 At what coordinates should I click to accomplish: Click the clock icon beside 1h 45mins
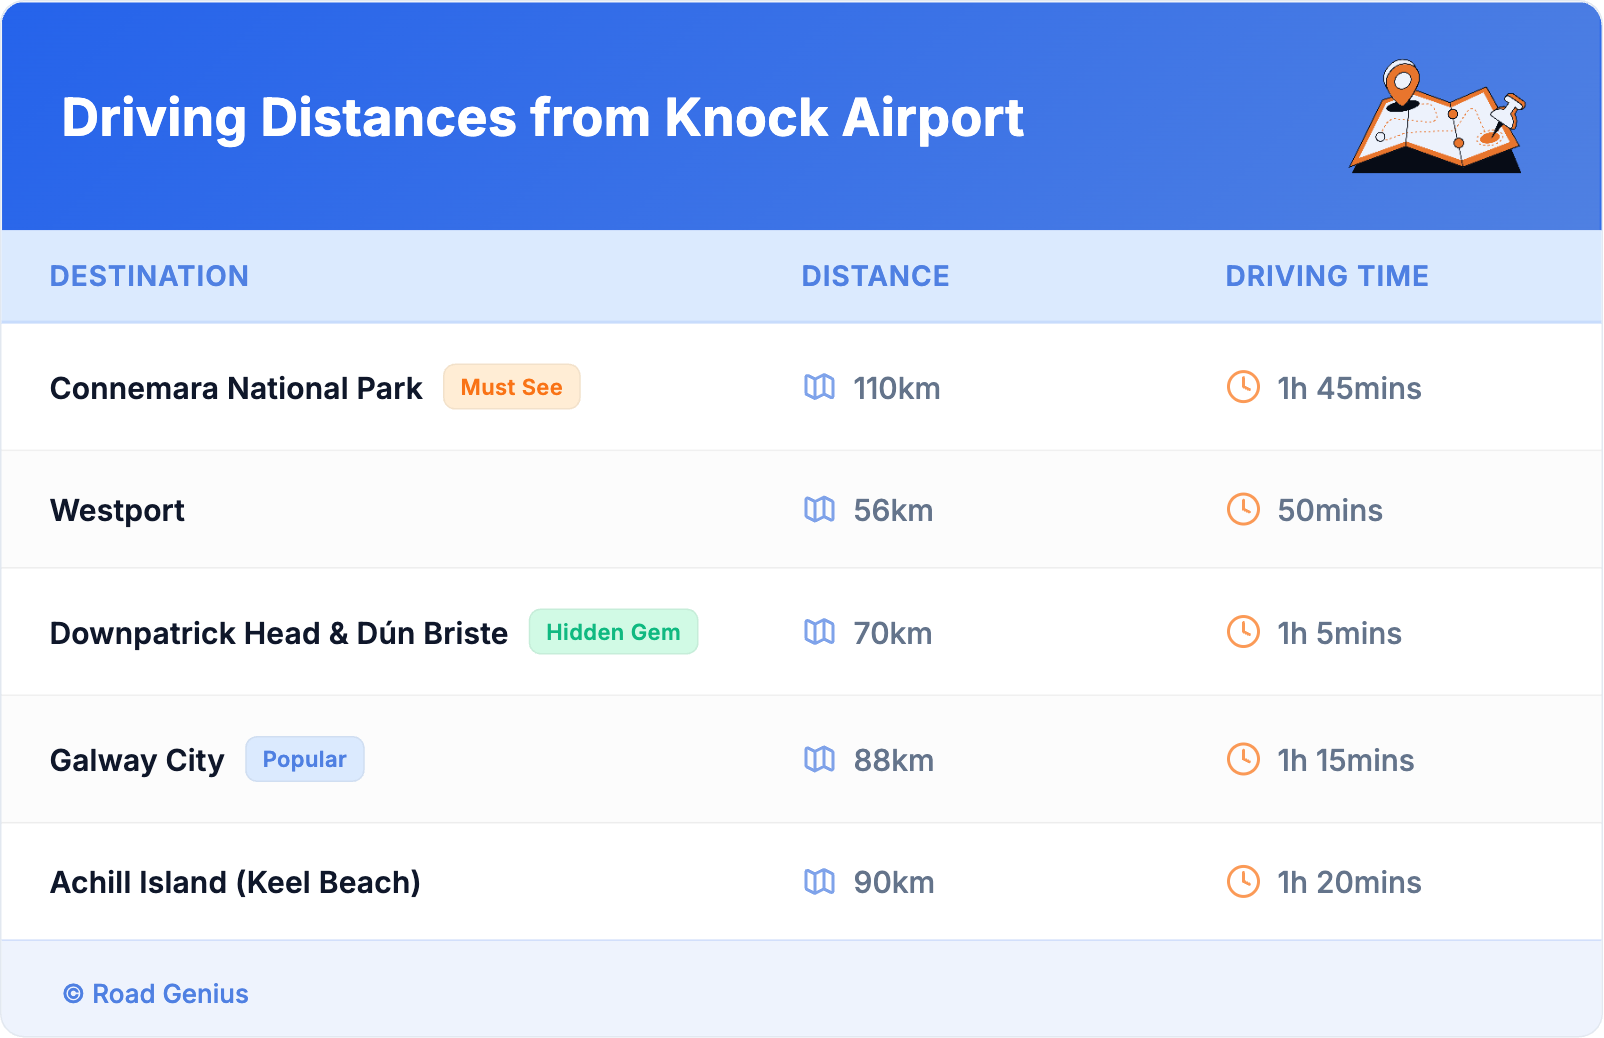pyautogui.click(x=1243, y=388)
